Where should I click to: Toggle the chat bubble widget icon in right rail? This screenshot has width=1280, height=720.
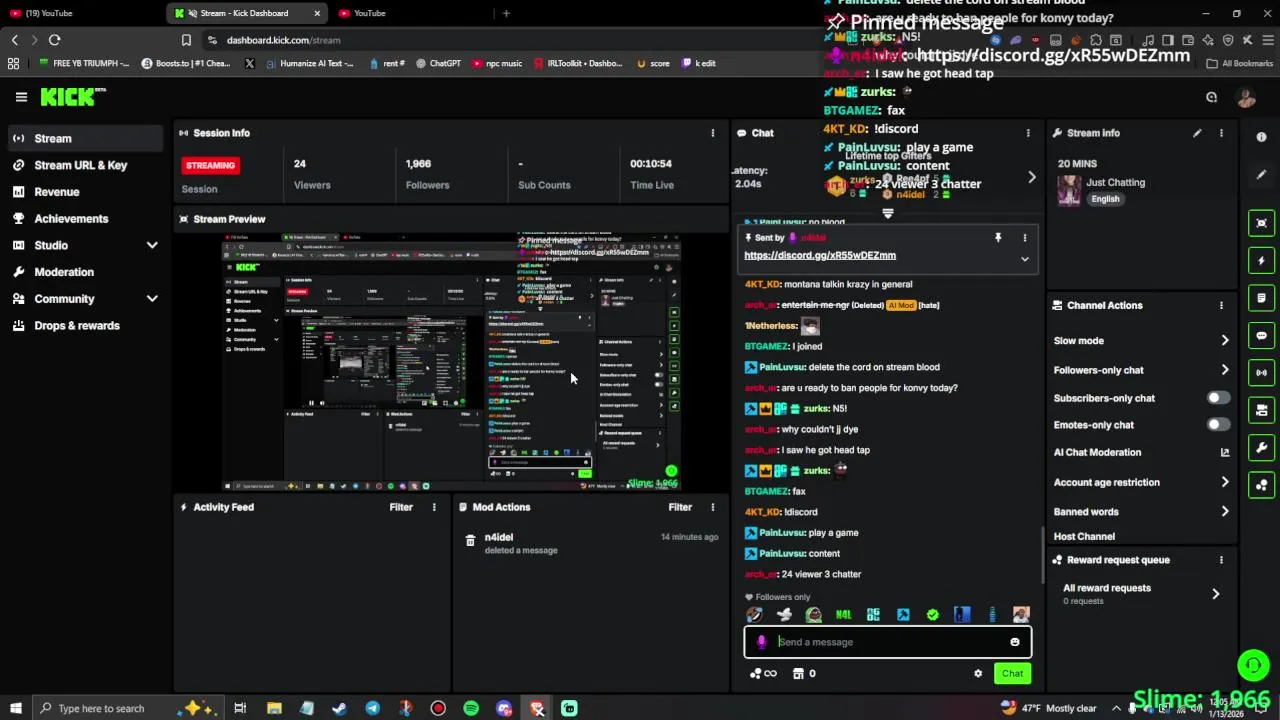(1262, 335)
